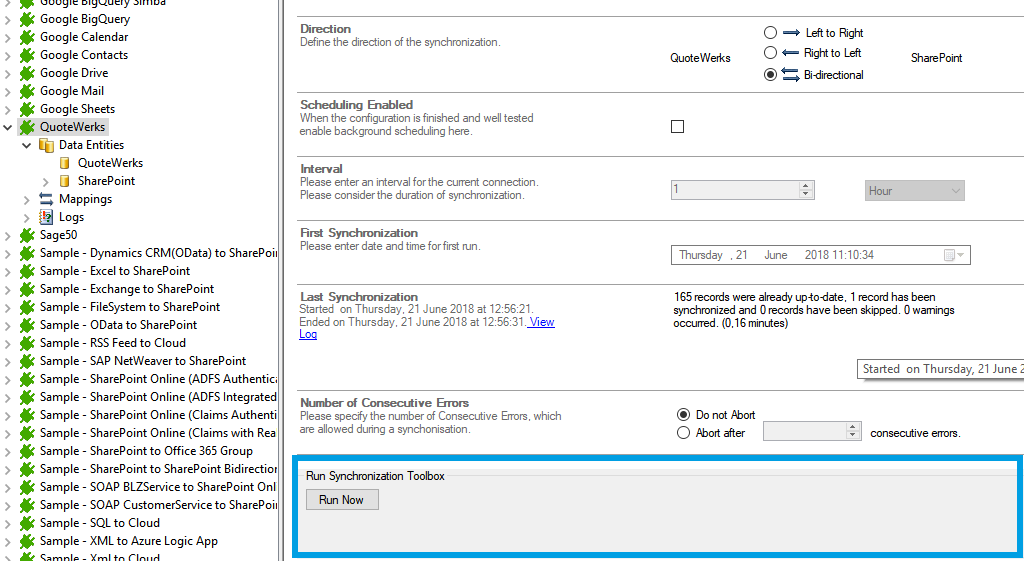The height and width of the screenshot is (561, 1024).
Task: Select the Left to Right direction
Action: click(770, 33)
